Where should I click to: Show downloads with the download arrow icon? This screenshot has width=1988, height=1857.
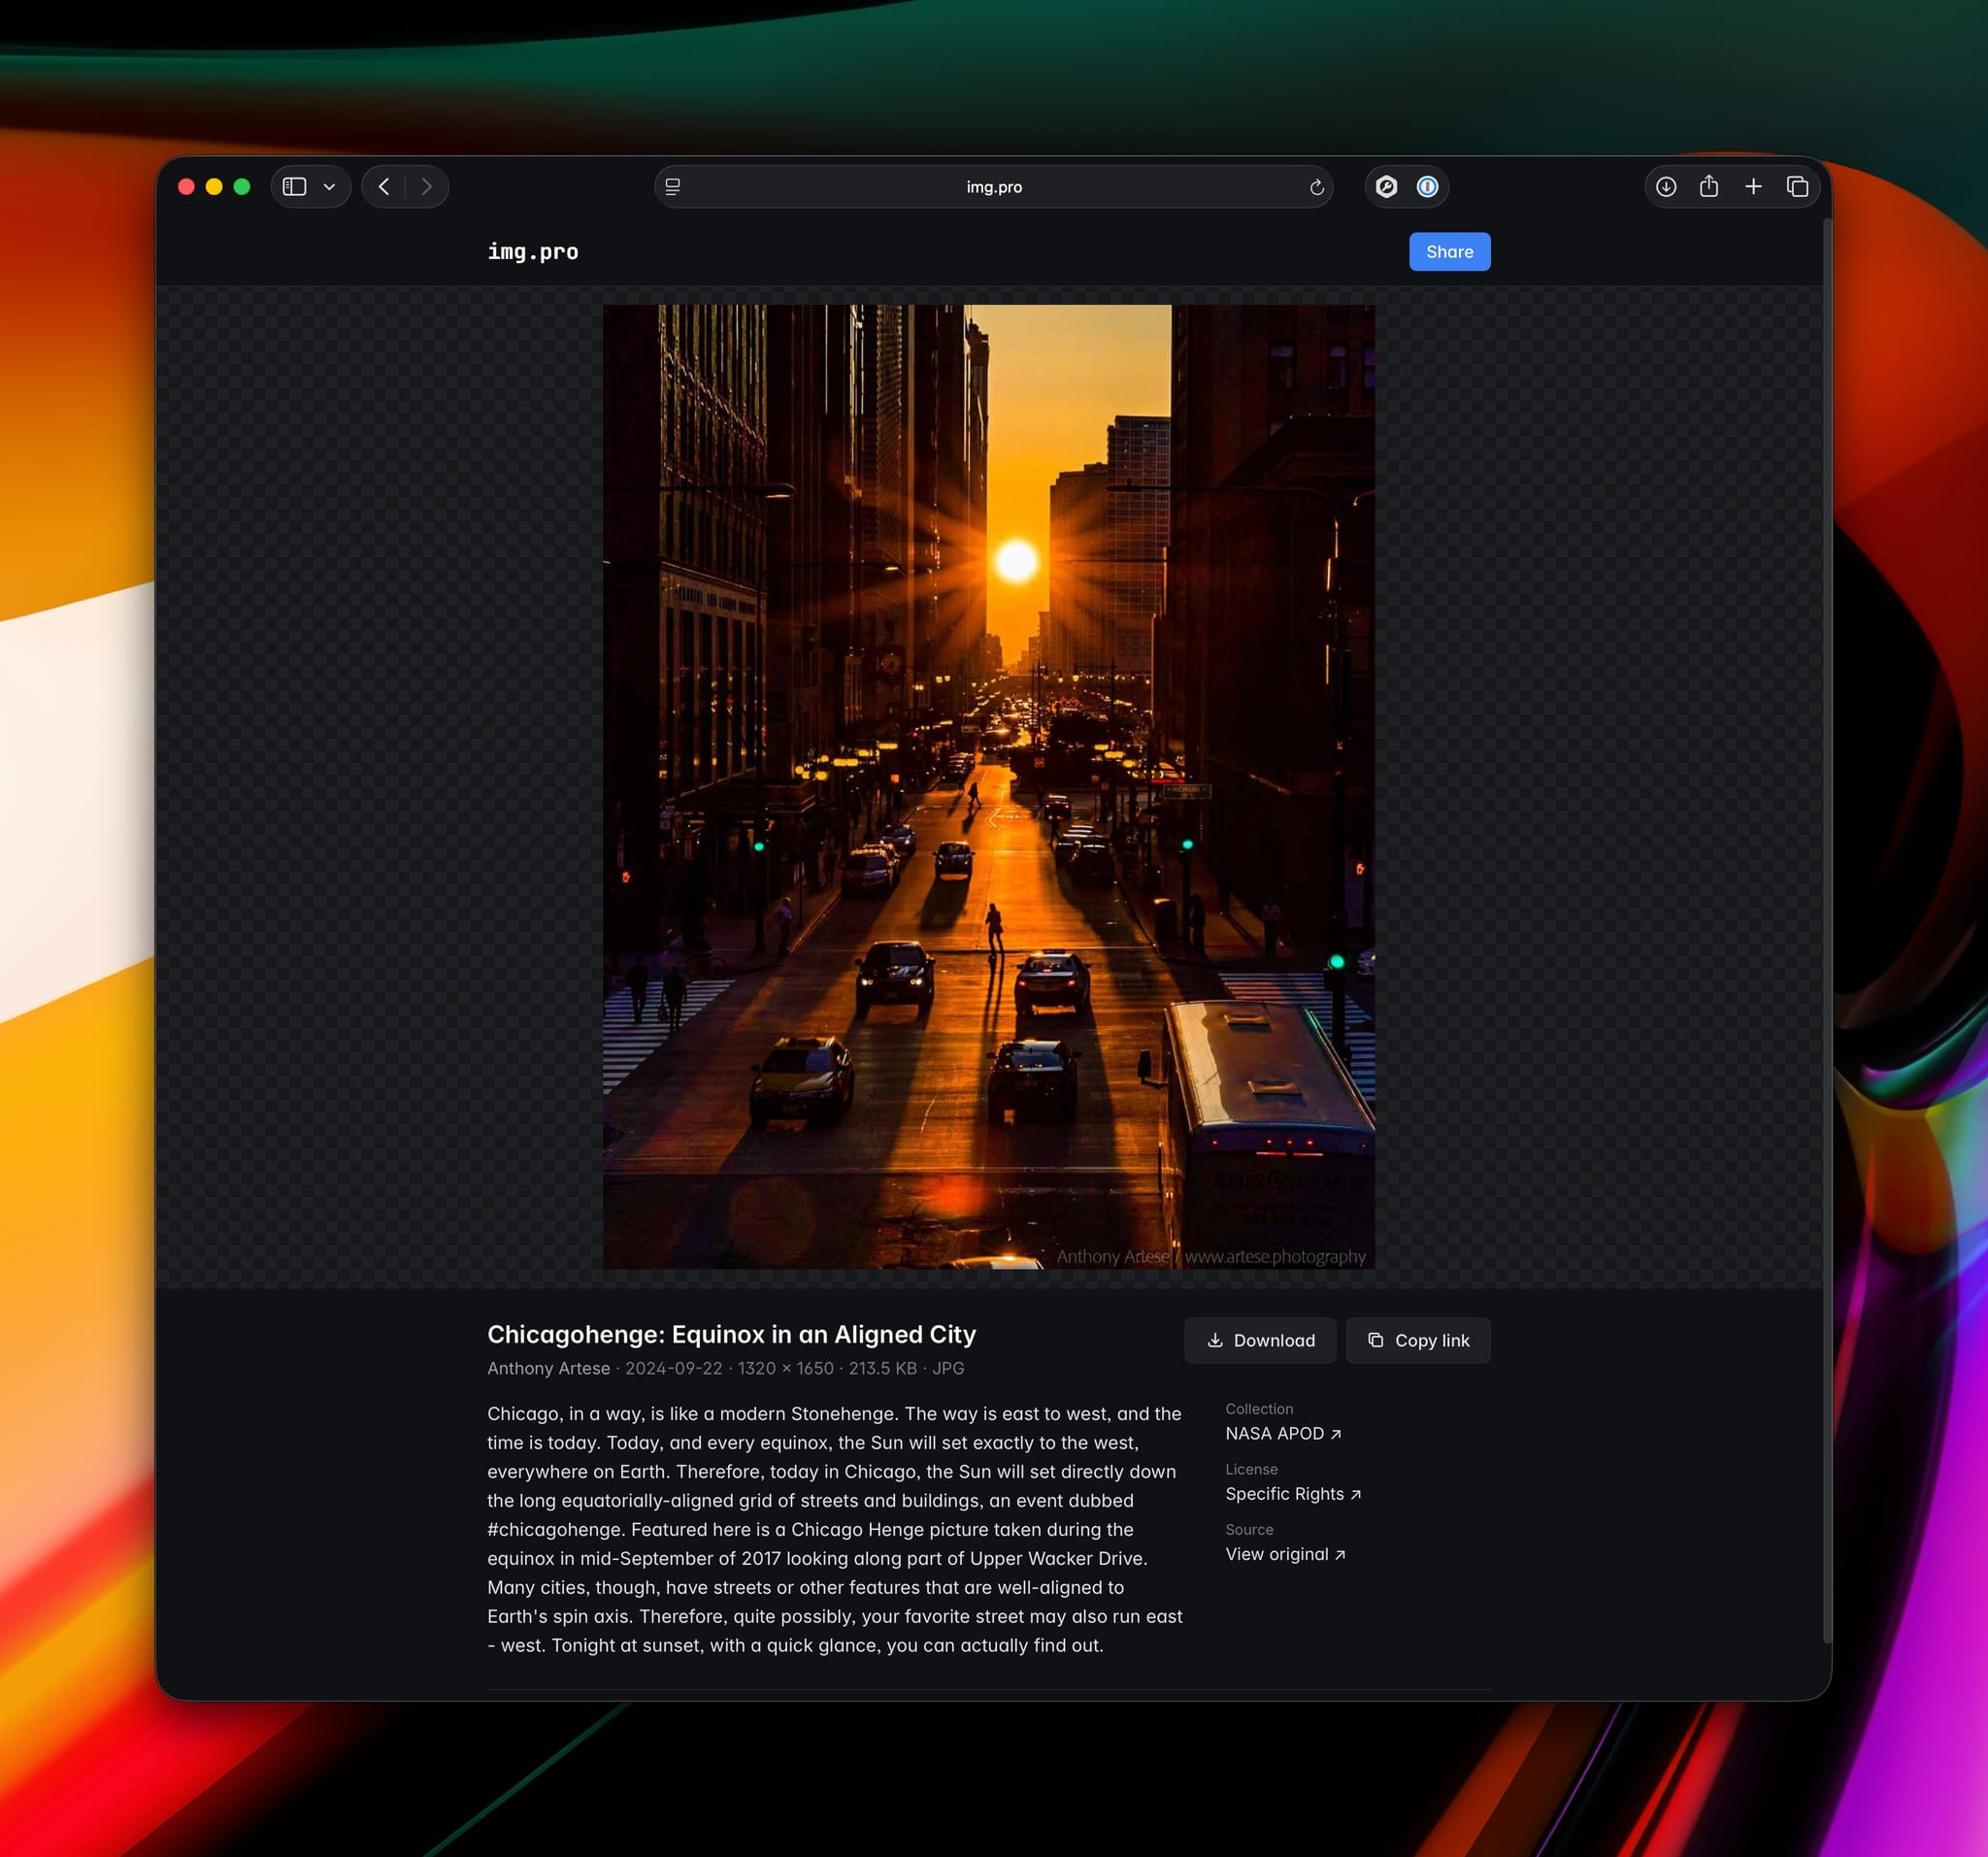1666,187
